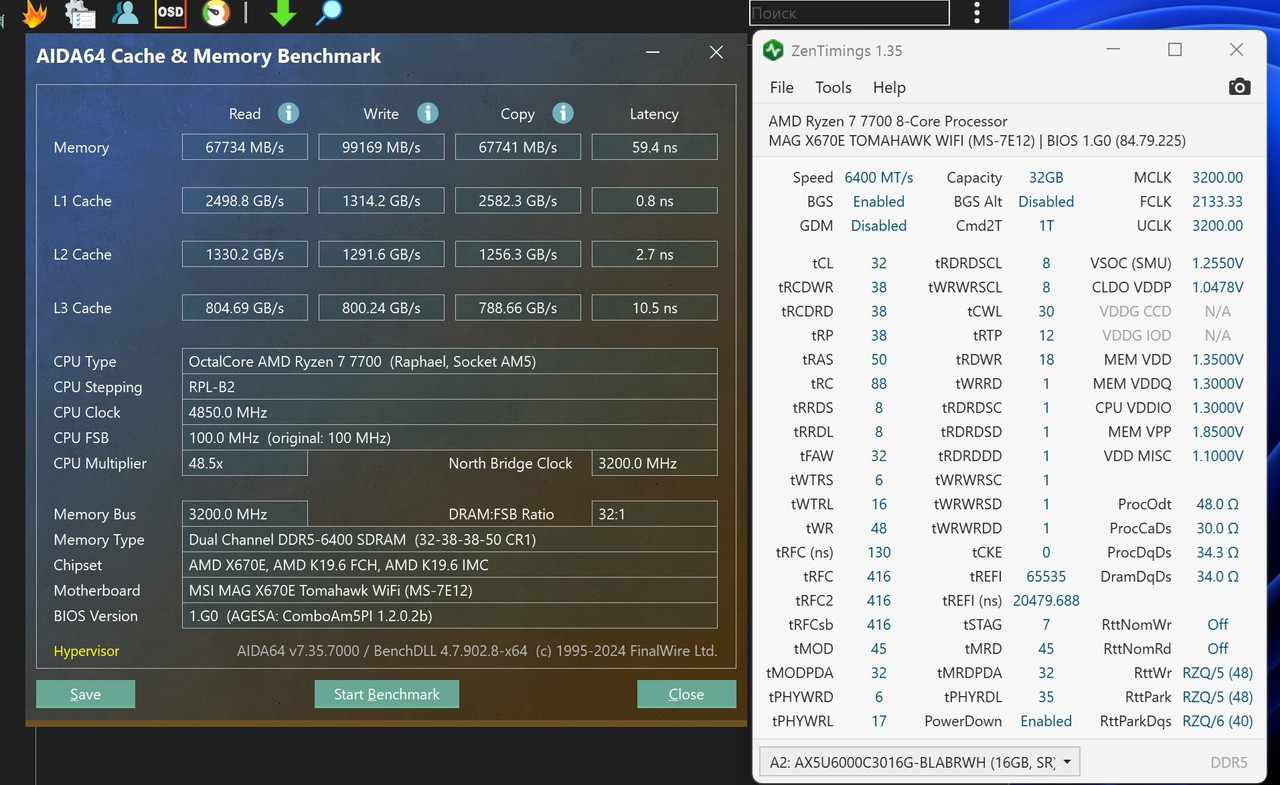The height and width of the screenshot is (785, 1280).
Task: Open the File menu in ZenTimings
Action: [782, 88]
